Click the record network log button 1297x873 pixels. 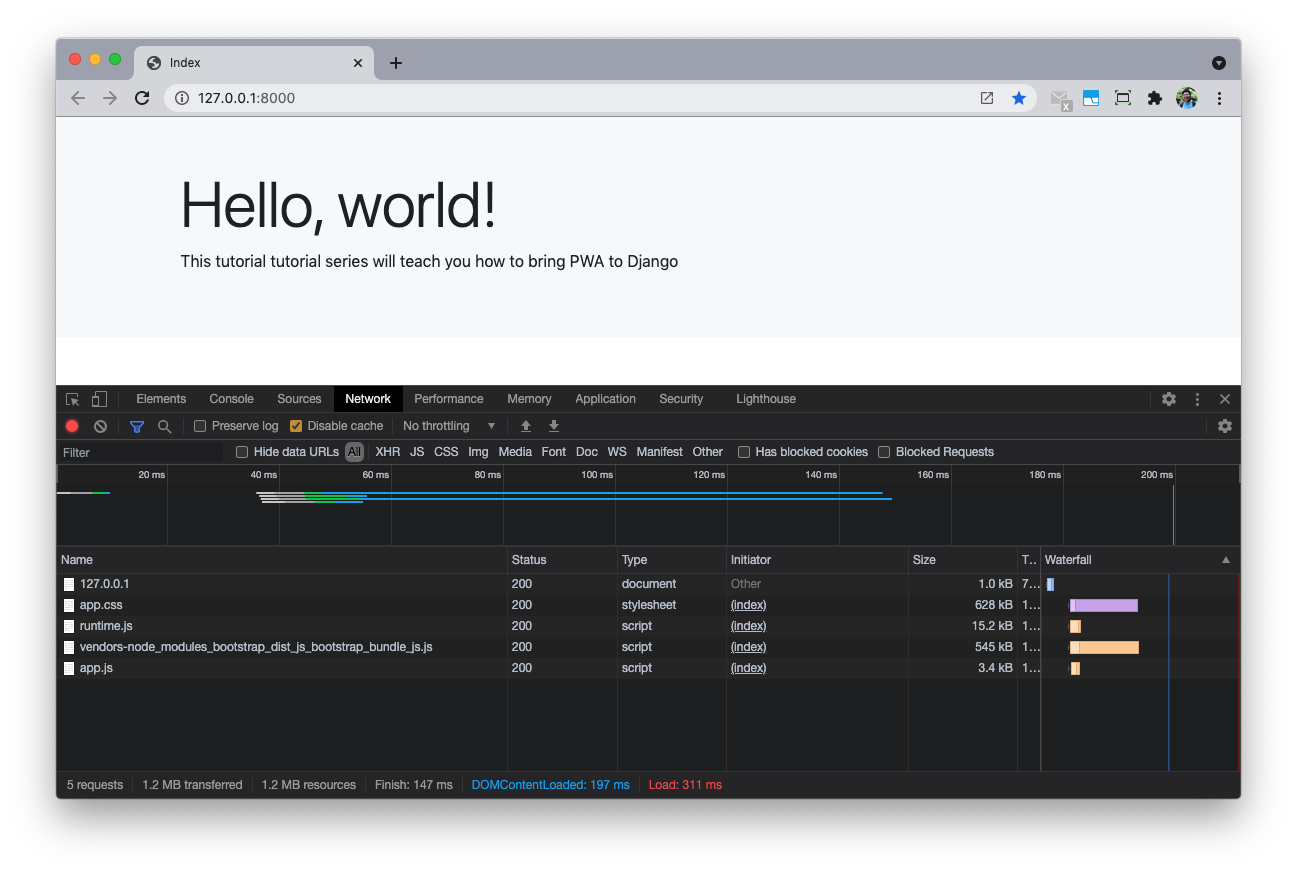[72, 426]
